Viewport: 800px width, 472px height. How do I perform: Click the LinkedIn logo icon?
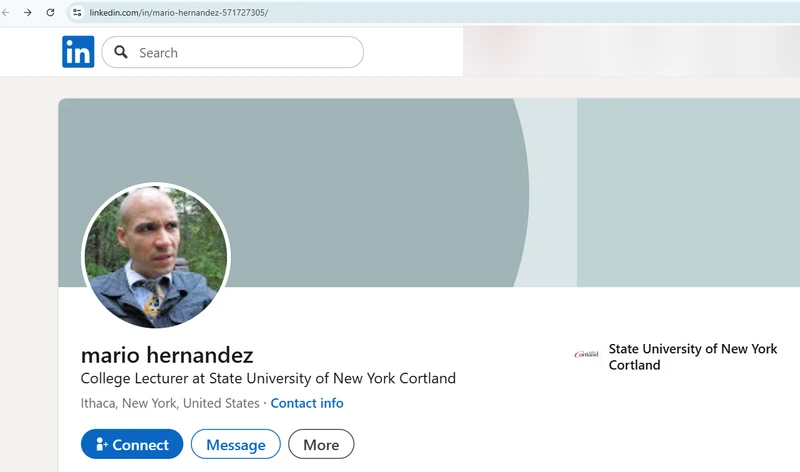78,52
